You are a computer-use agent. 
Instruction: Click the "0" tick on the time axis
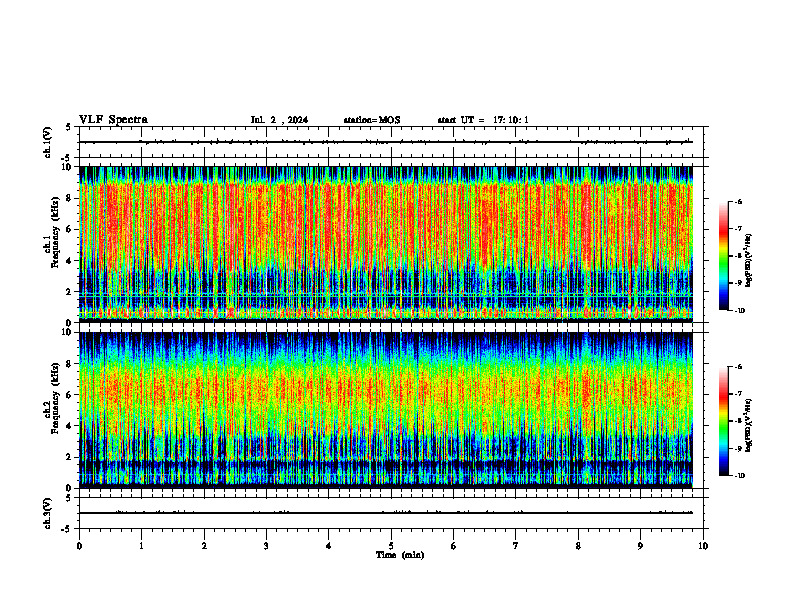click(x=79, y=546)
